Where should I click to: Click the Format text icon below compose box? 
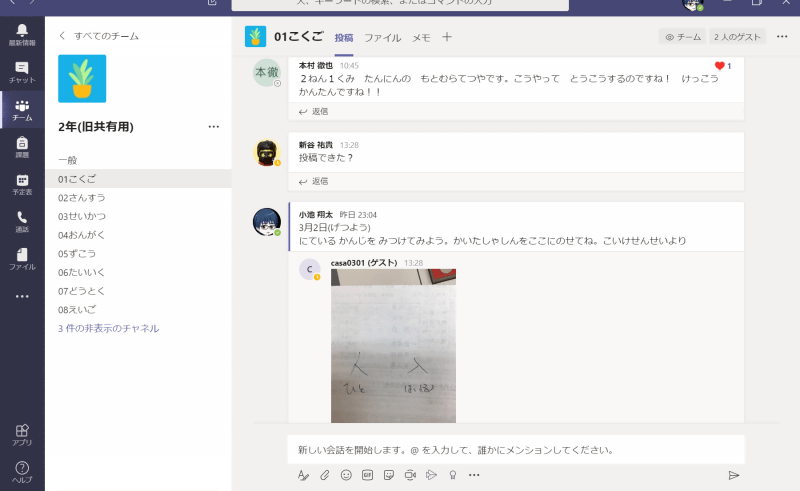[x=303, y=475]
